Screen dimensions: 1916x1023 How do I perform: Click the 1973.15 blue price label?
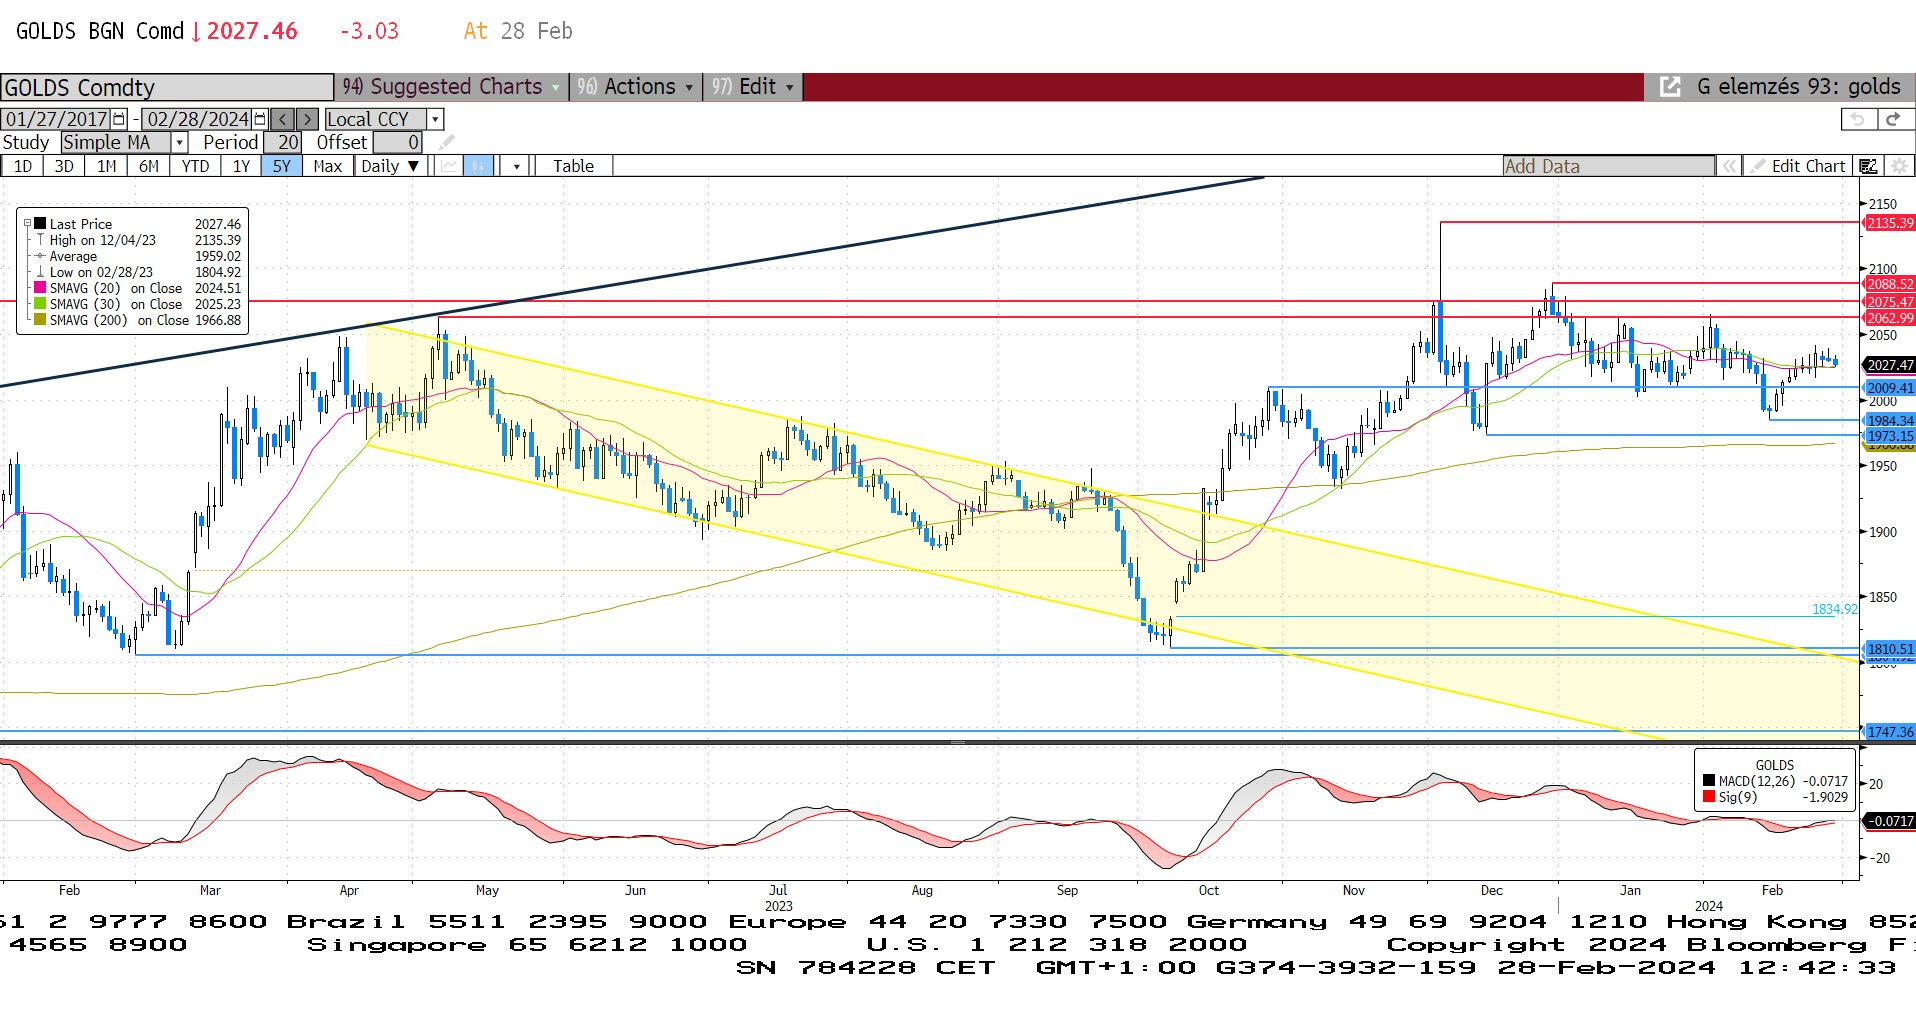(x=1889, y=436)
